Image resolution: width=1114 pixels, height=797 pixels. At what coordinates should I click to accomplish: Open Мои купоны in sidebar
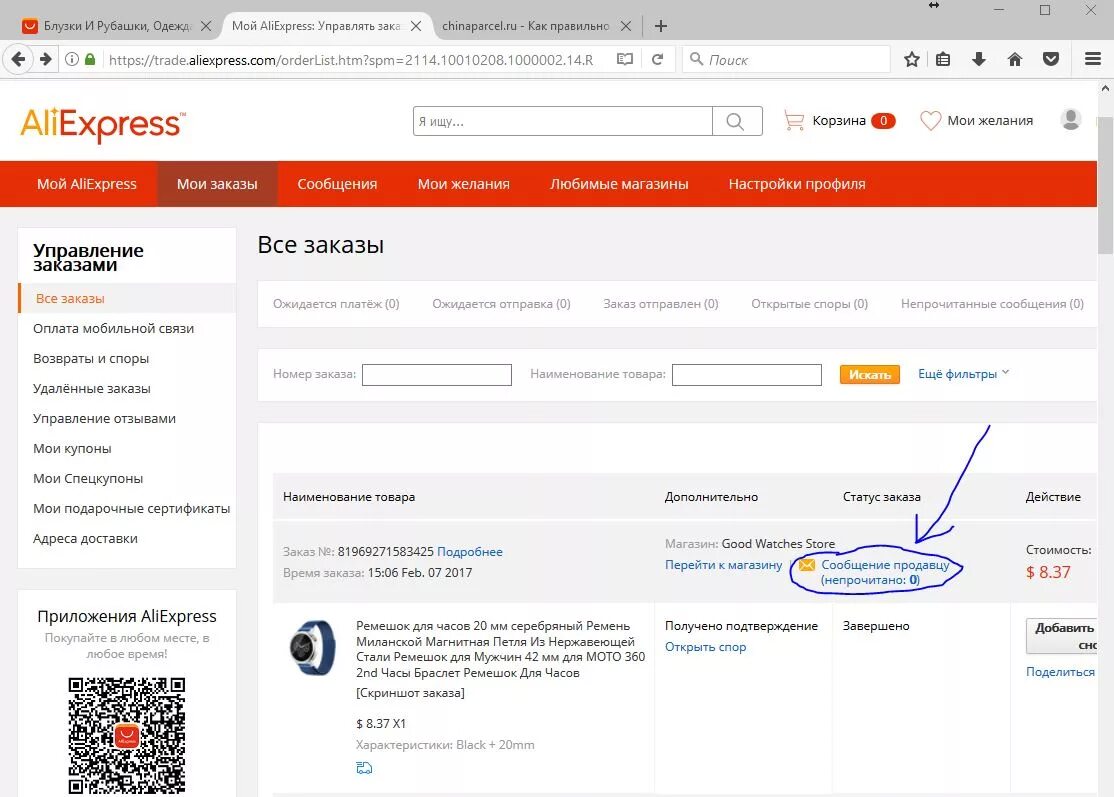(72, 449)
